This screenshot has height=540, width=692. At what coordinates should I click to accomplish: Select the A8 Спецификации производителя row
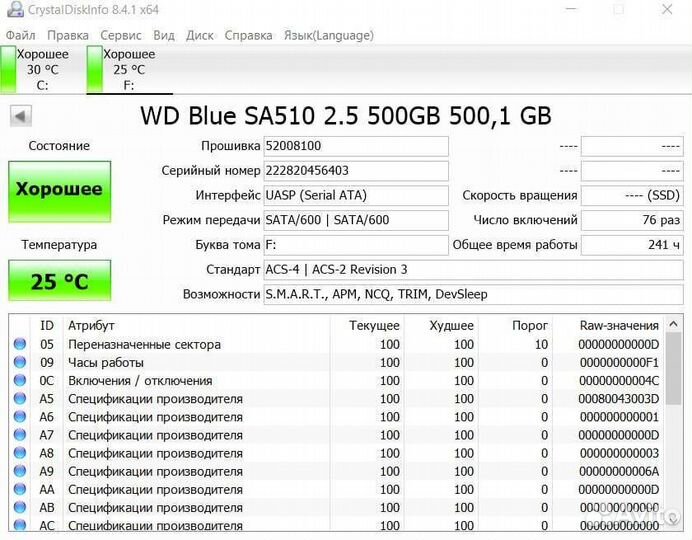coord(336,453)
